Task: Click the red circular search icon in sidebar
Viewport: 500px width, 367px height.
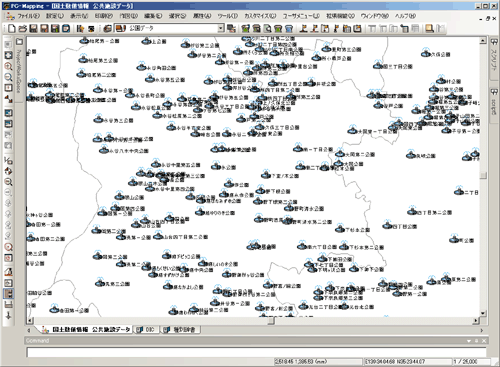Action: [x=9, y=247]
